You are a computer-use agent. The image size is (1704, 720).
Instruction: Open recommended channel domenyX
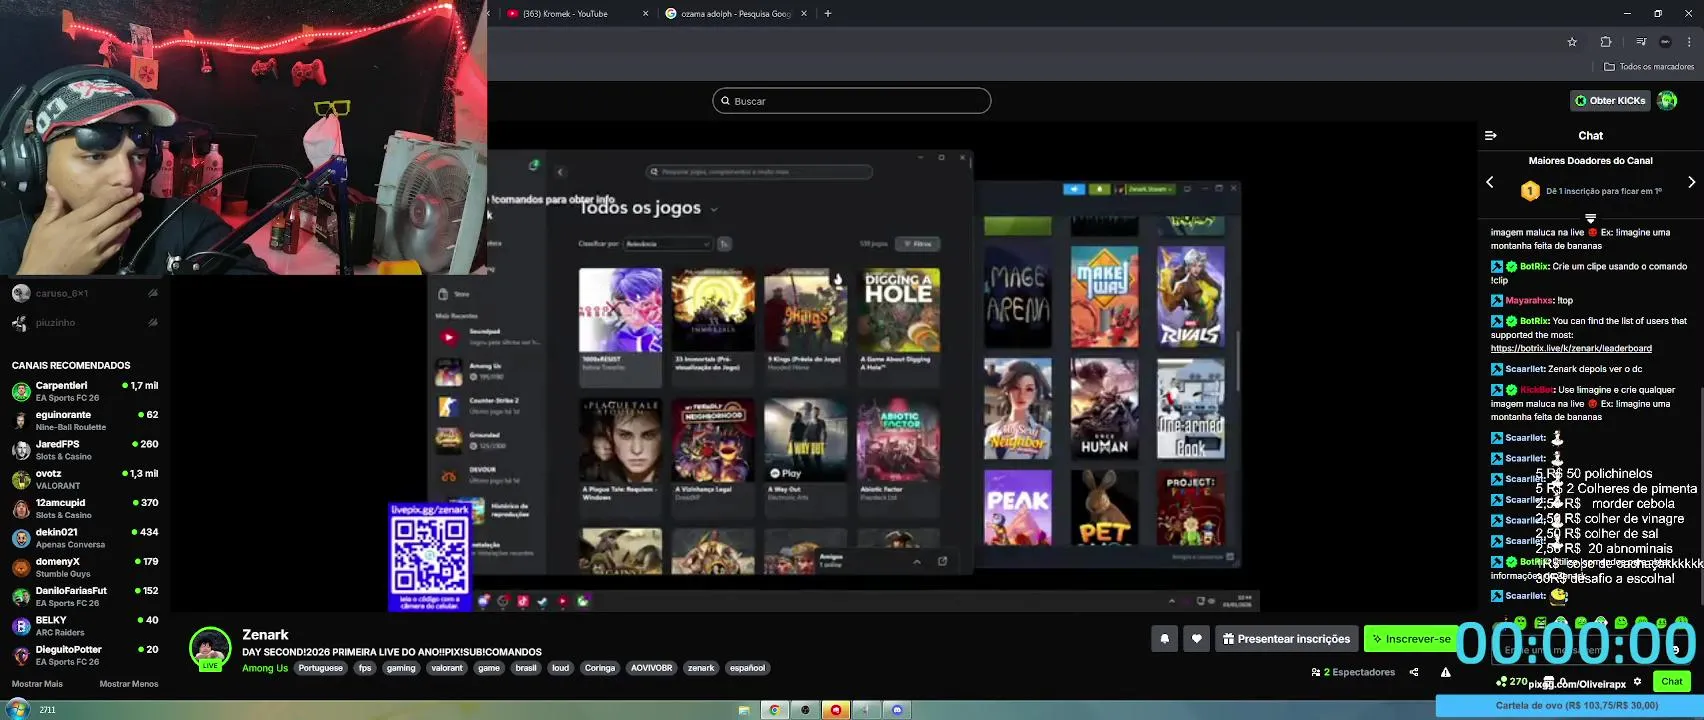pyautogui.click(x=85, y=567)
